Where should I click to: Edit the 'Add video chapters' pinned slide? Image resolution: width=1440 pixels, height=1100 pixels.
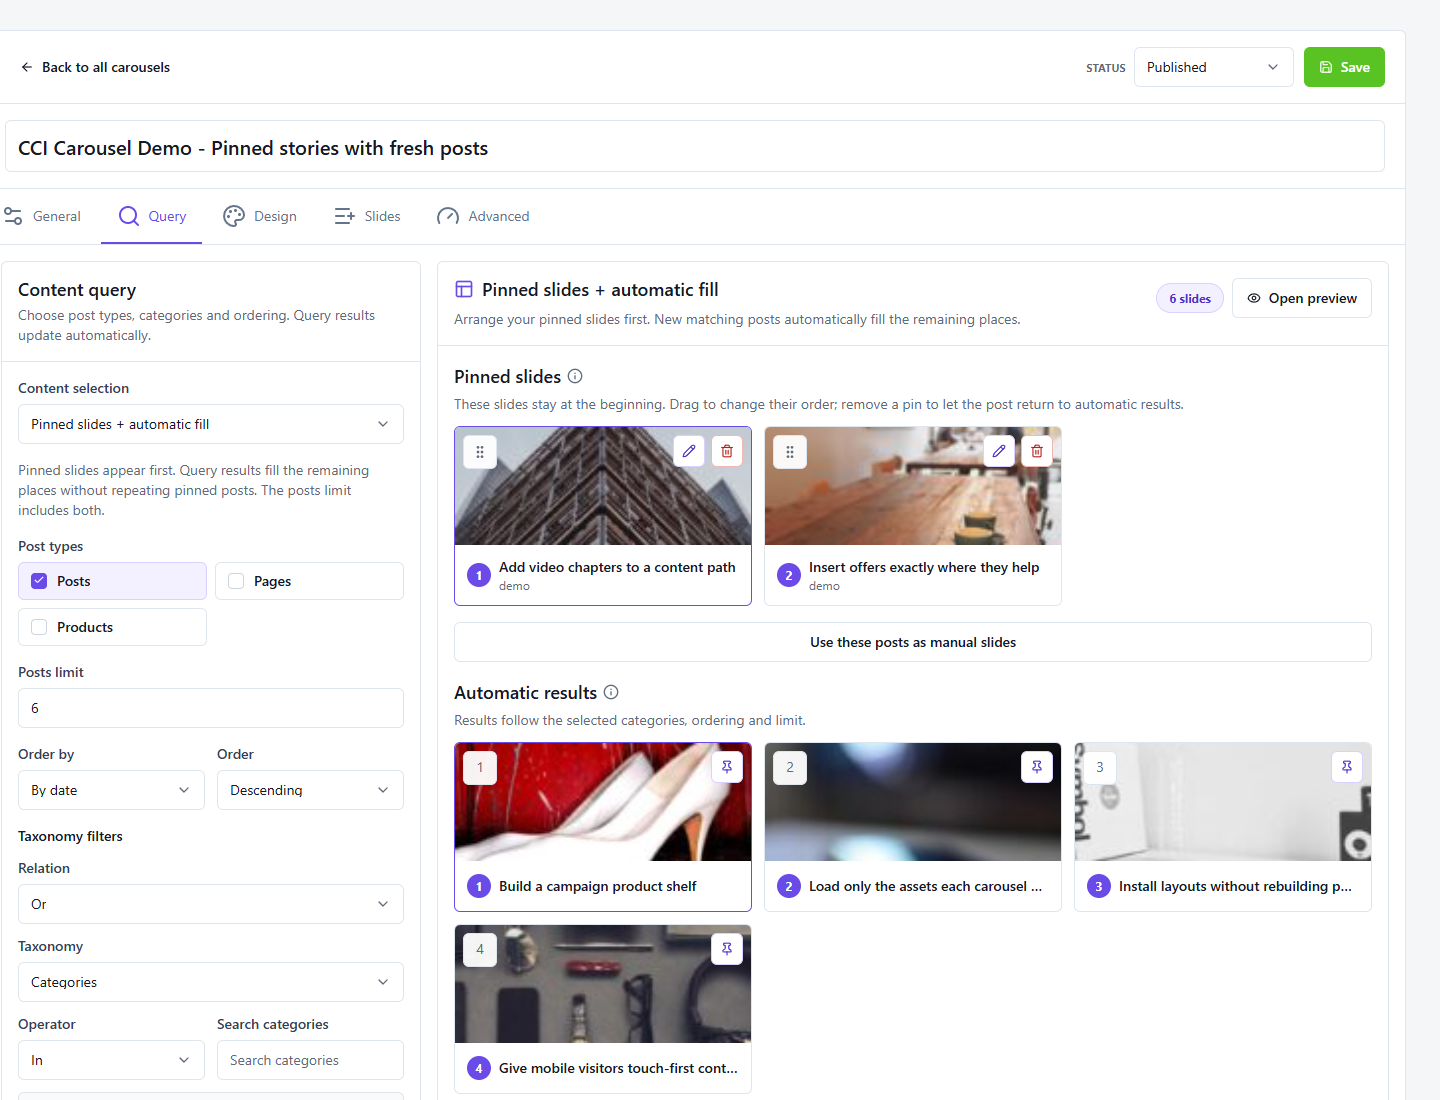click(689, 451)
